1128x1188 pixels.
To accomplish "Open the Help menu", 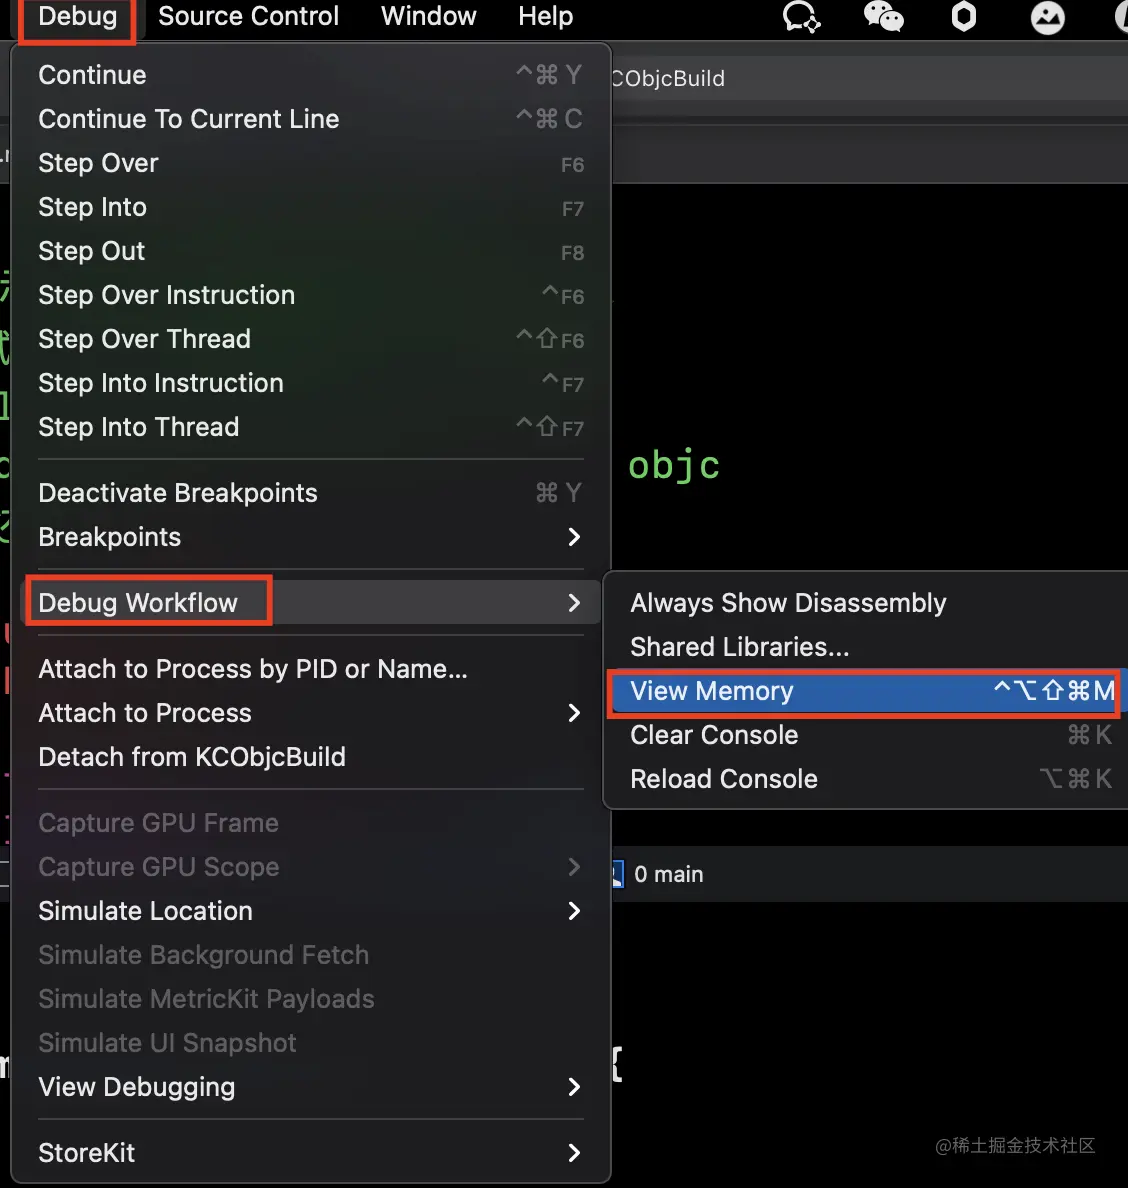I will point(545,17).
